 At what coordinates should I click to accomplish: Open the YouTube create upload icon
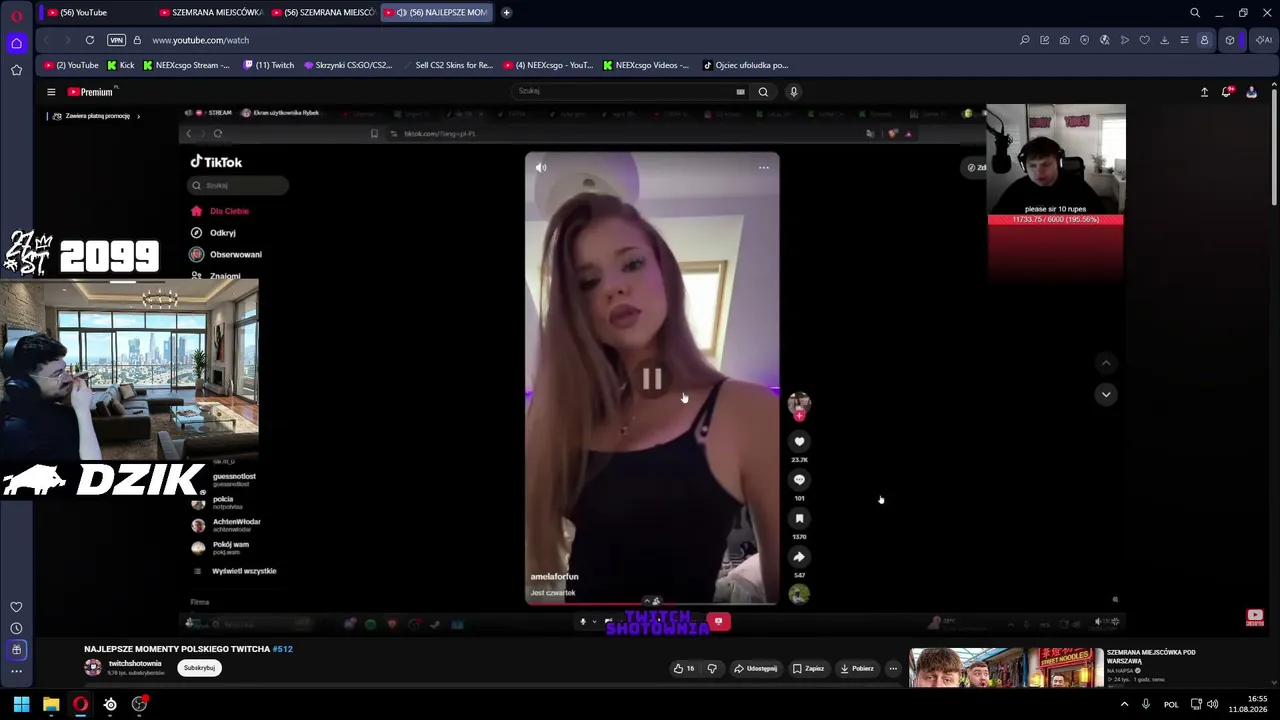click(x=1204, y=92)
